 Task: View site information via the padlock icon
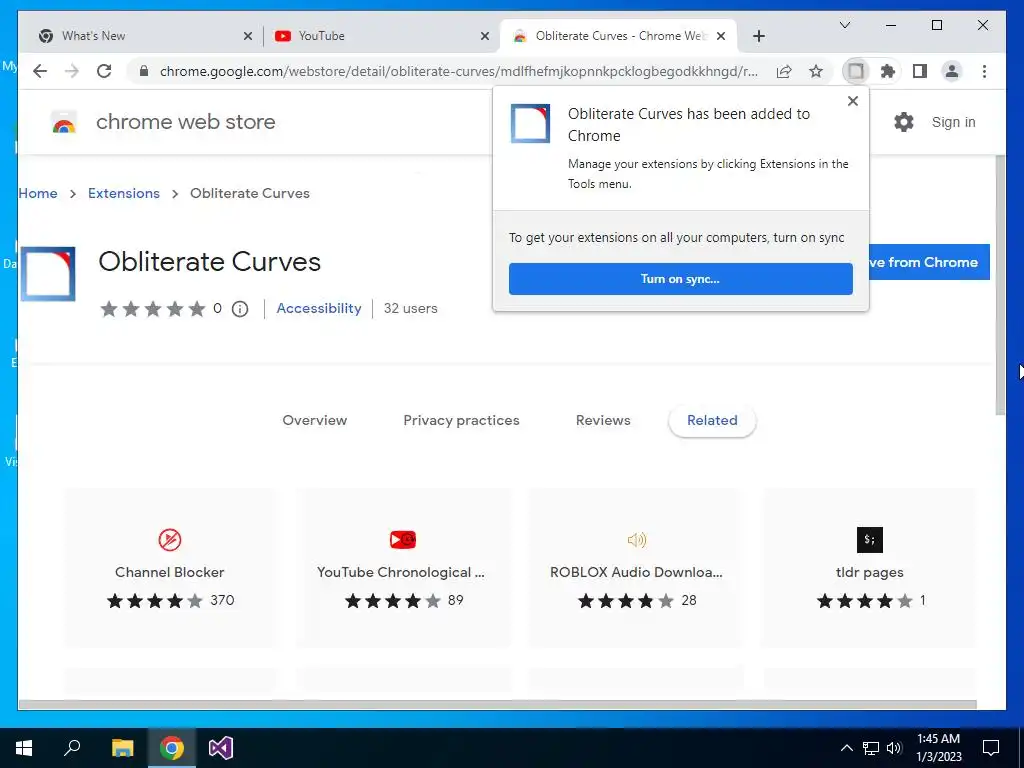(x=144, y=71)
